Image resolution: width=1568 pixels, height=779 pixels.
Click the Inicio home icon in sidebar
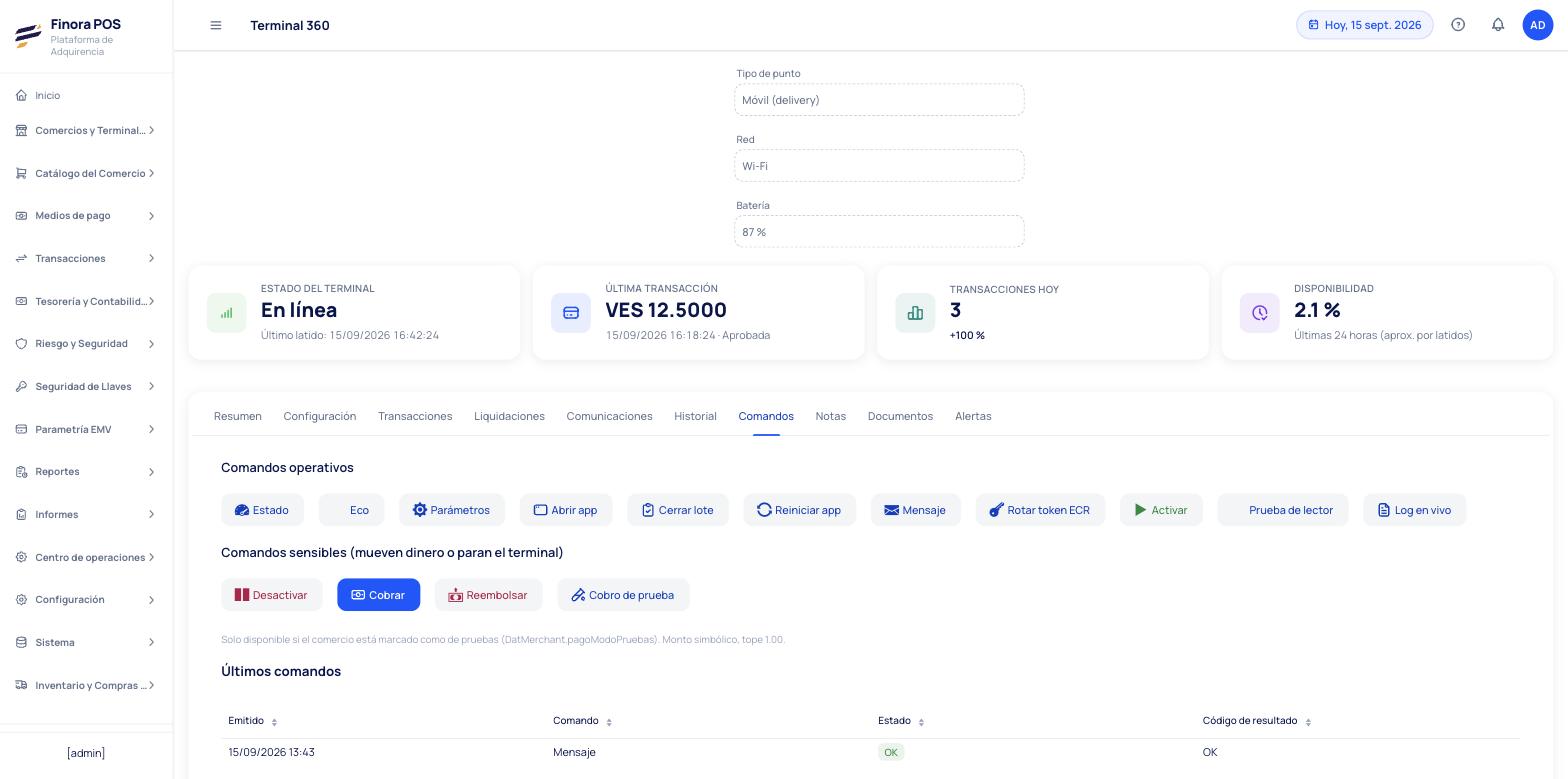(21, 95)
